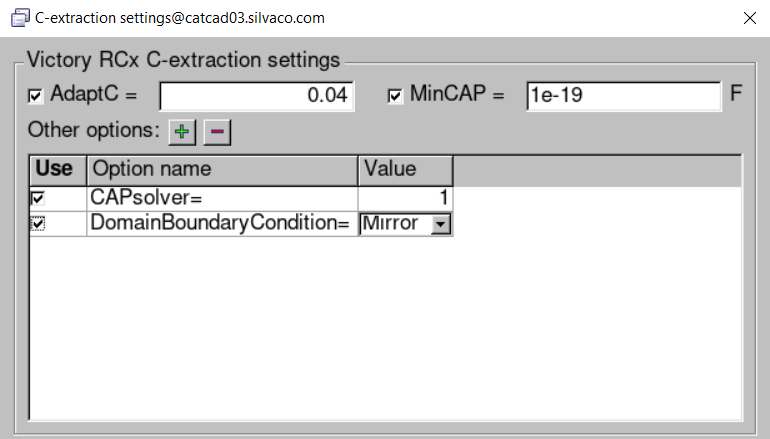Click the green plus add option icon

(x=182, y=131)
